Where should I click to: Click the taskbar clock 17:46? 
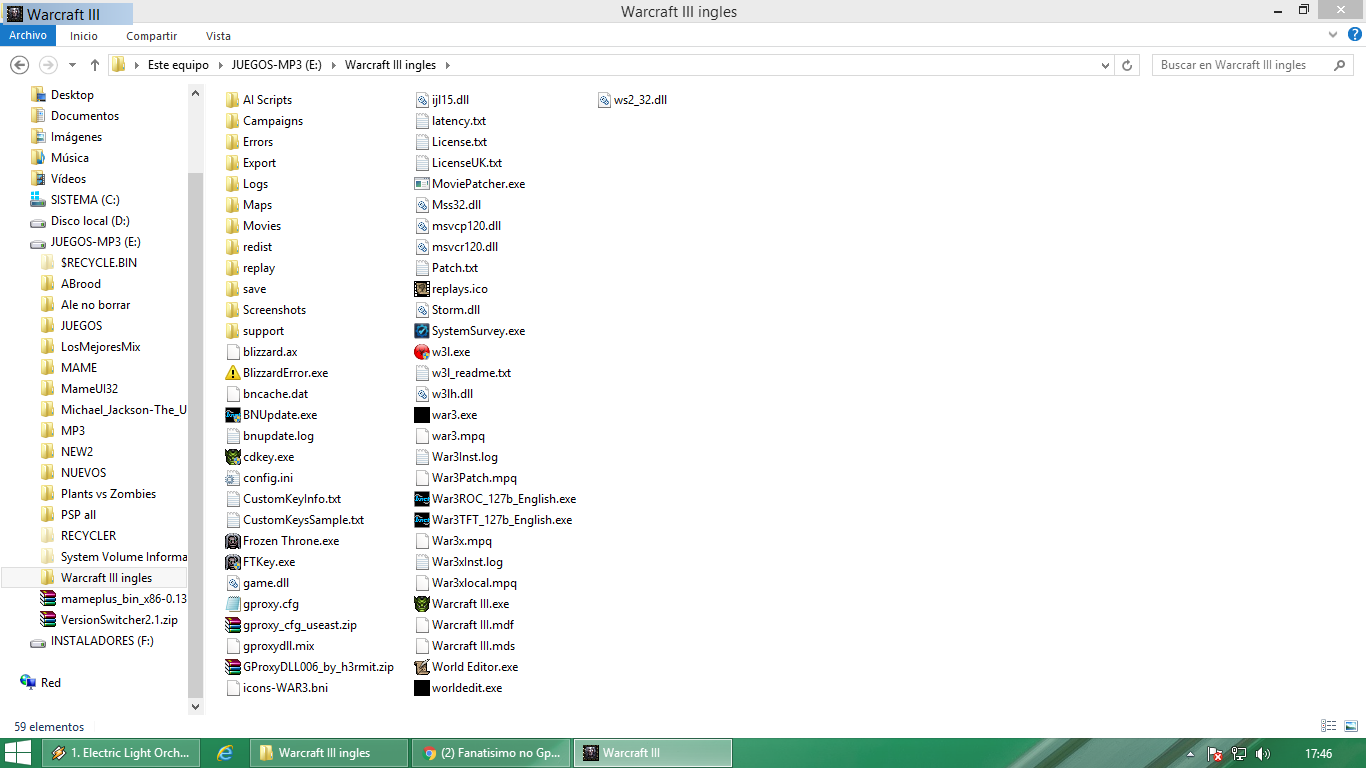pyautogui.click(x=1318, y=754)
